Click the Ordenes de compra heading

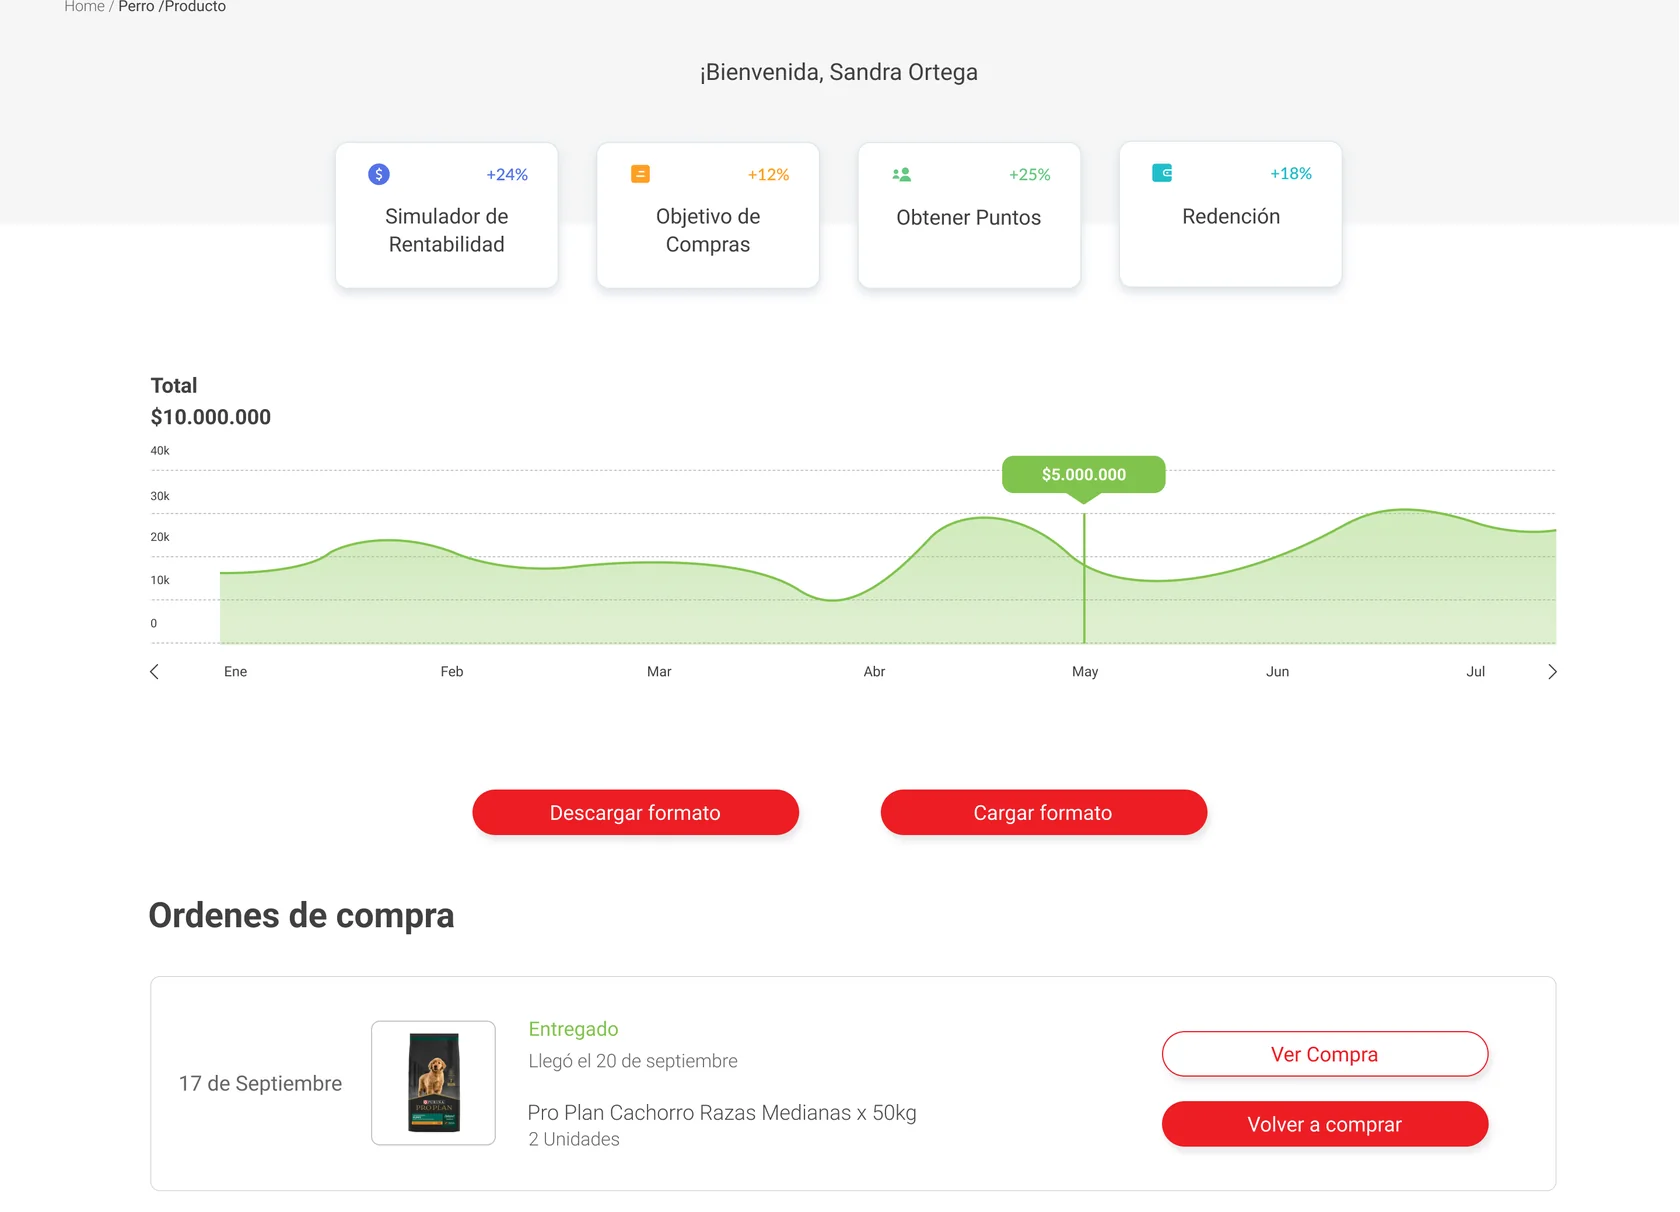tap(301, 915)
